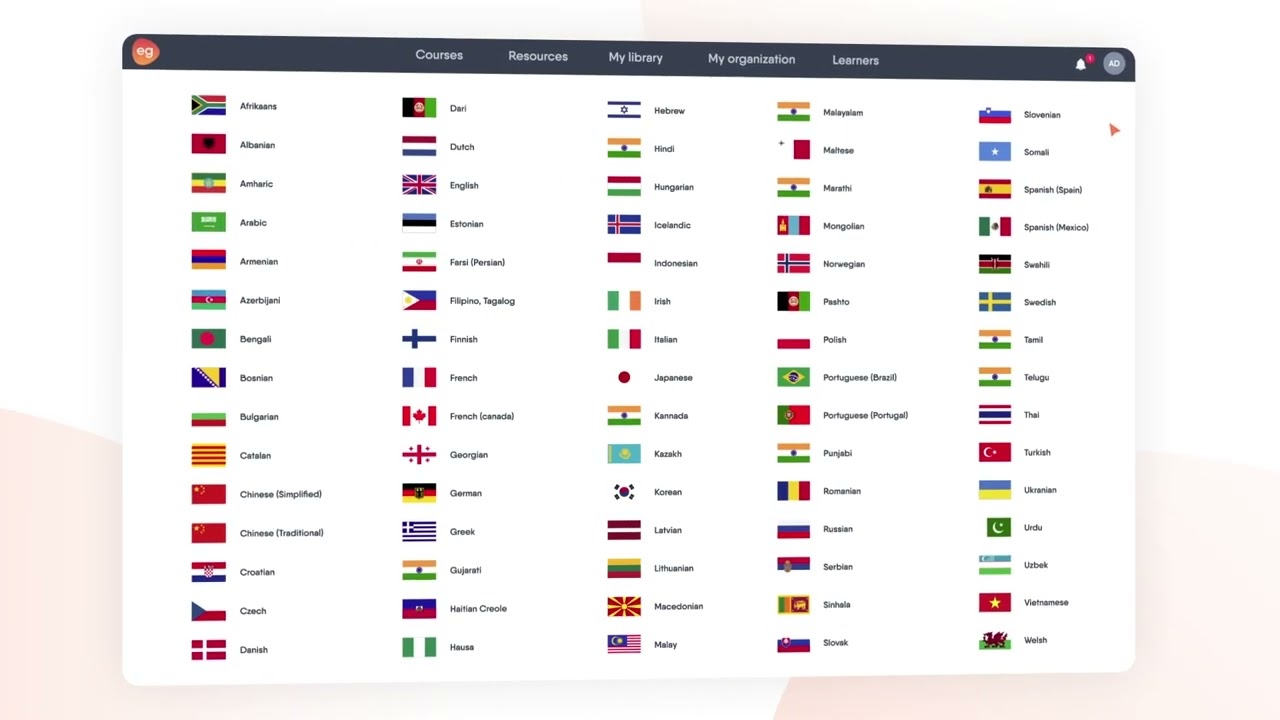Click the flag beside Portuguese (Brazil)
Viewport: 1280px width, 720px height.
pos(793,377)
